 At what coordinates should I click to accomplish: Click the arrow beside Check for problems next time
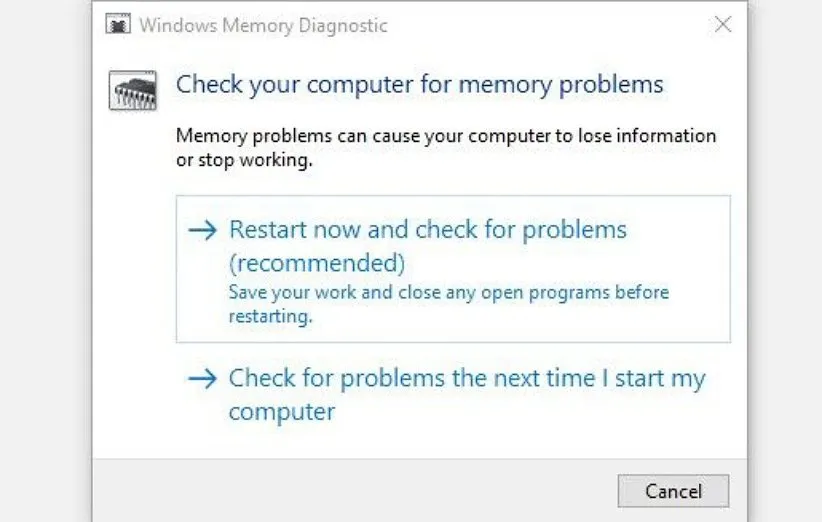[202, 379]
